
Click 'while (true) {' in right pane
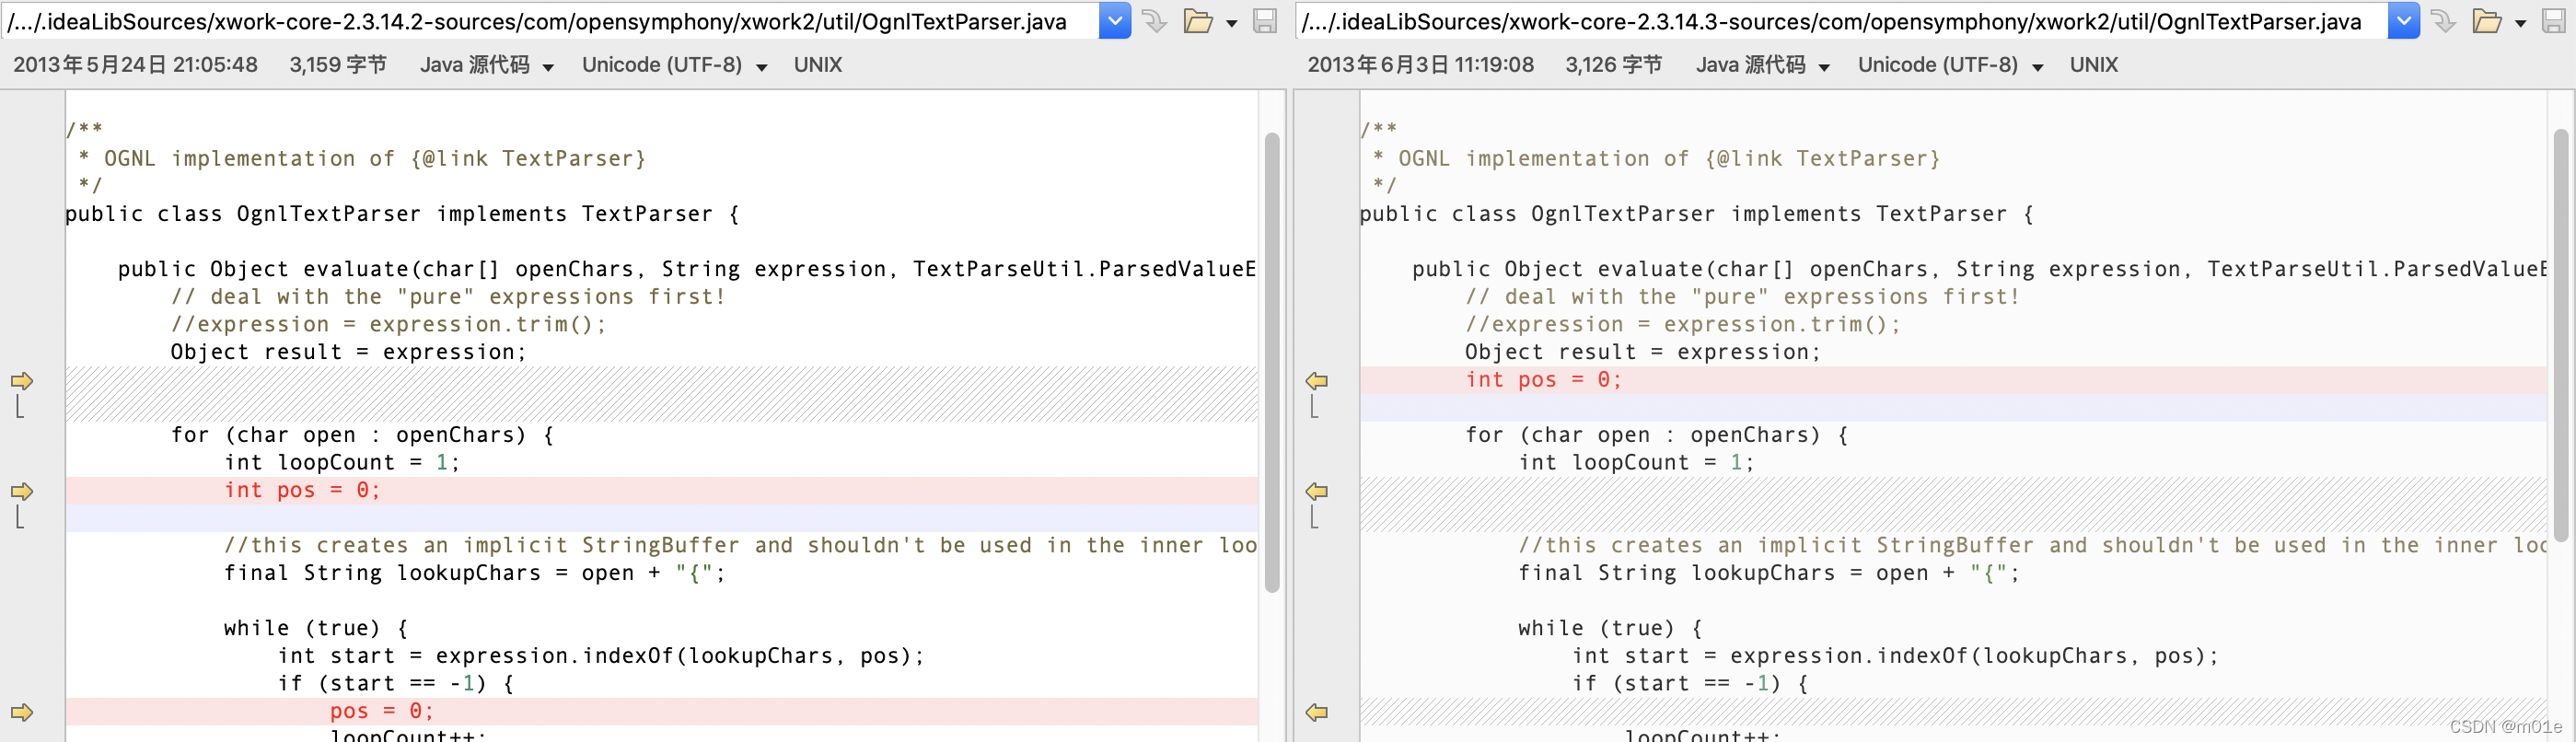click(1610, 628)
